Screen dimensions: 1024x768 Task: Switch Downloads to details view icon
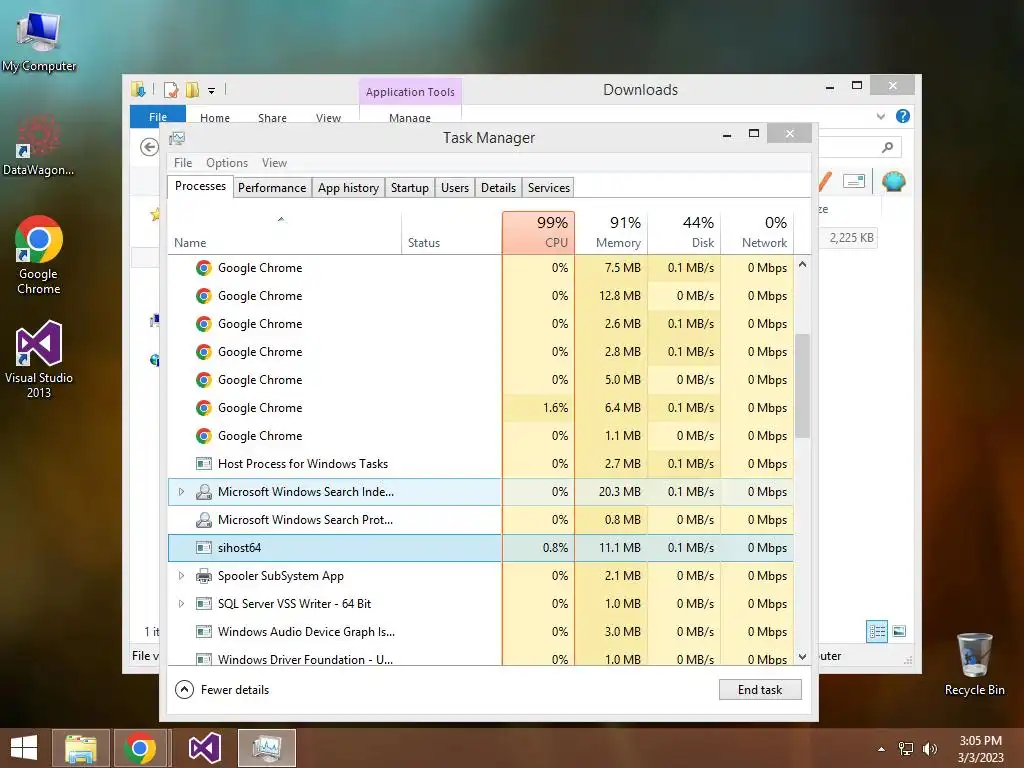pos(876,631)
